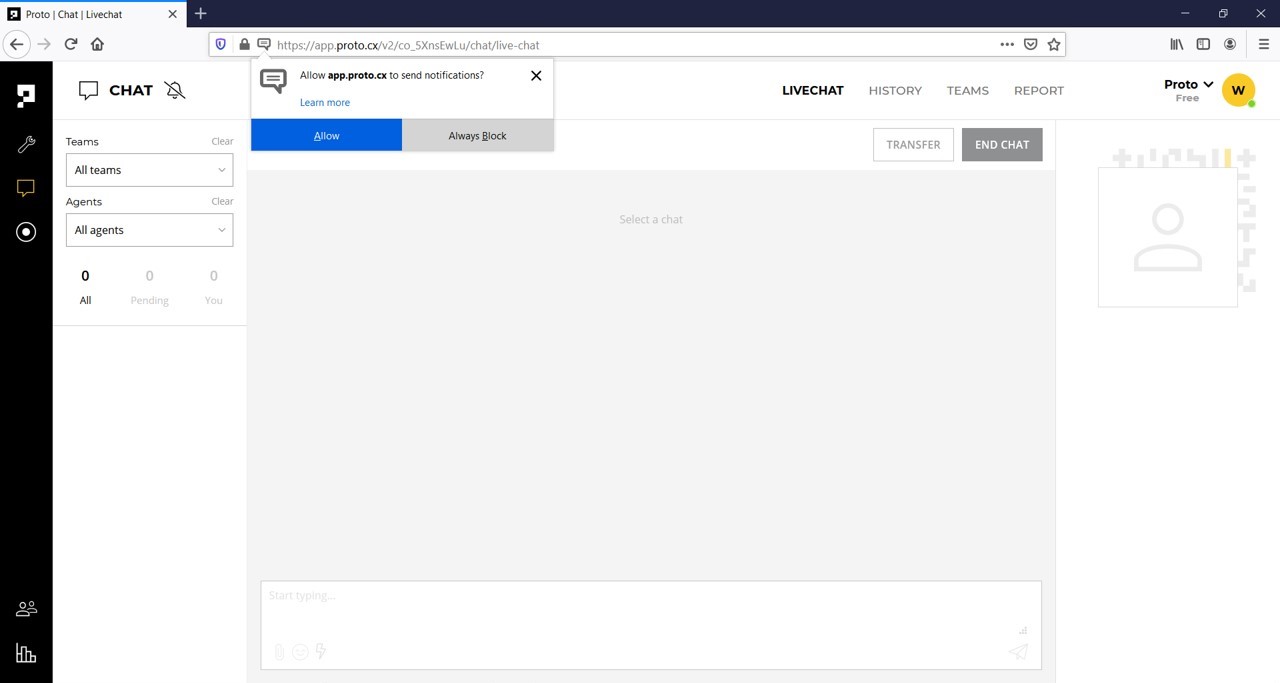The width and height of the screenshot is (1280, 683).
Task: Open the Firefox hamburger menu
Action: 1264,44
